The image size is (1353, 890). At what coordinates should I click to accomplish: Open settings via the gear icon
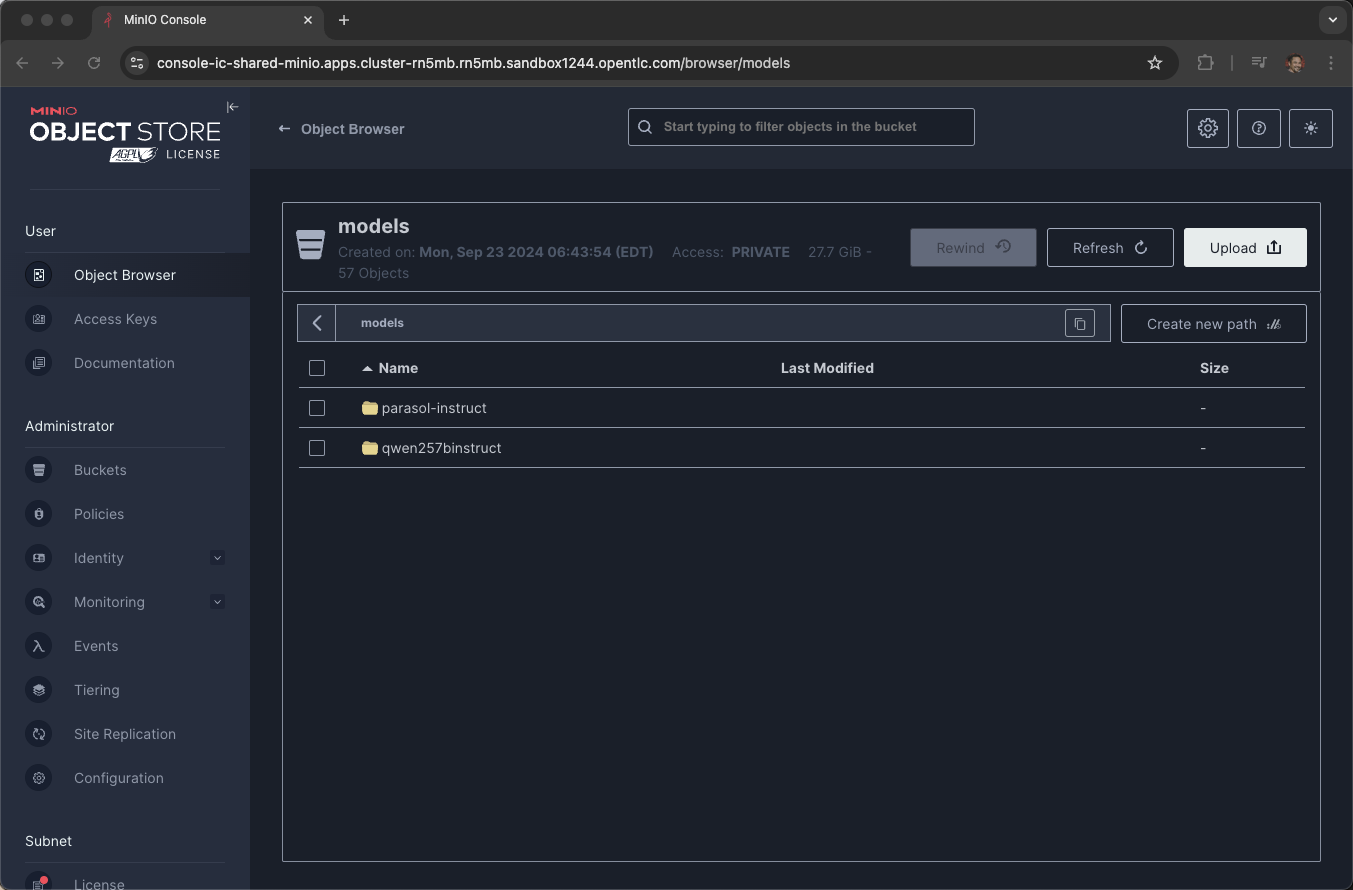[1208, 128]
